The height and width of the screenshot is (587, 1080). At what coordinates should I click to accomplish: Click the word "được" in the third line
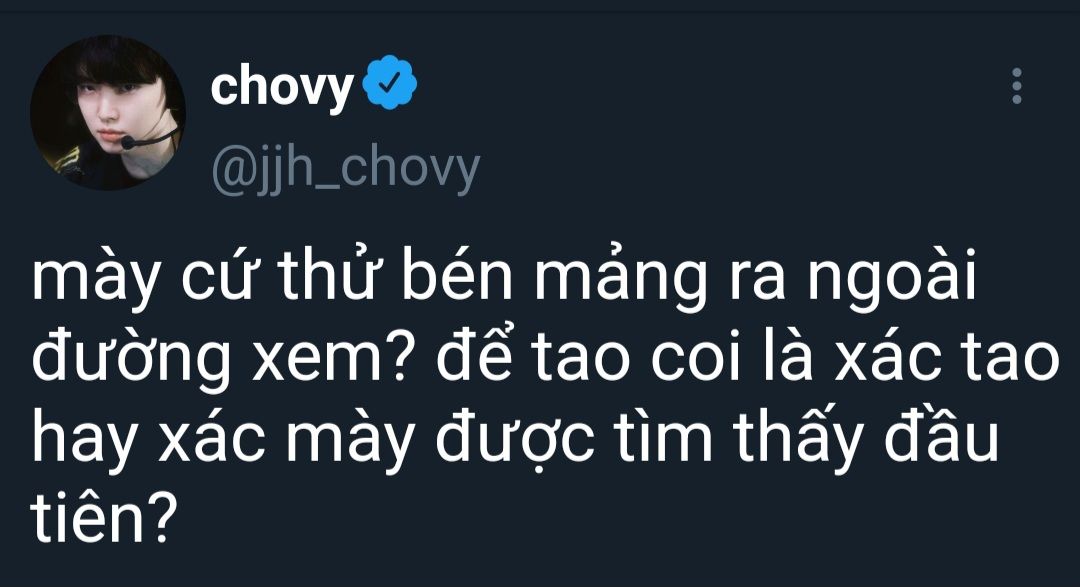[x=514, y=440]
